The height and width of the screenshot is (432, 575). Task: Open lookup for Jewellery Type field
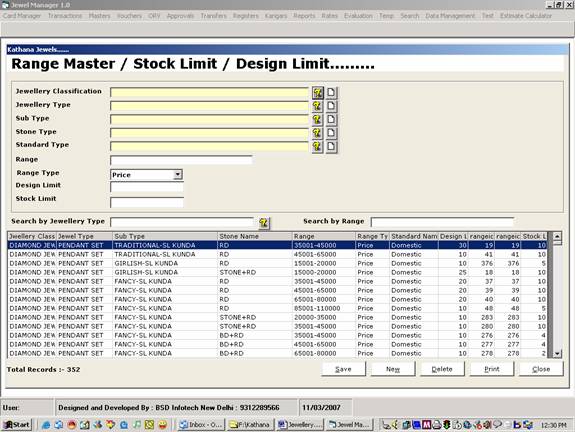tap(318, 106)
